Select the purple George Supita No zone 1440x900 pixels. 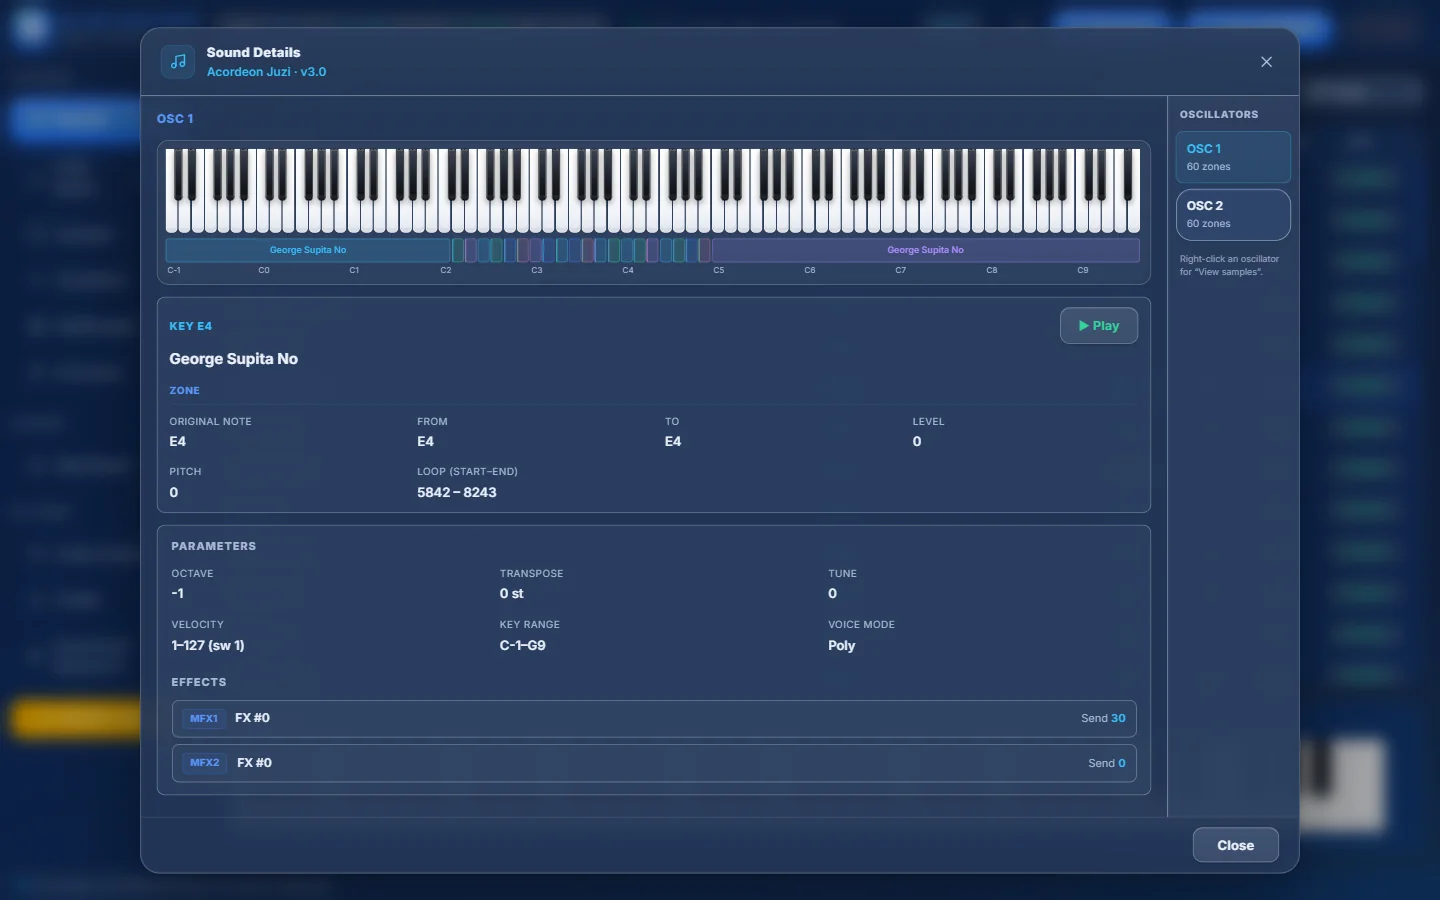925,250
